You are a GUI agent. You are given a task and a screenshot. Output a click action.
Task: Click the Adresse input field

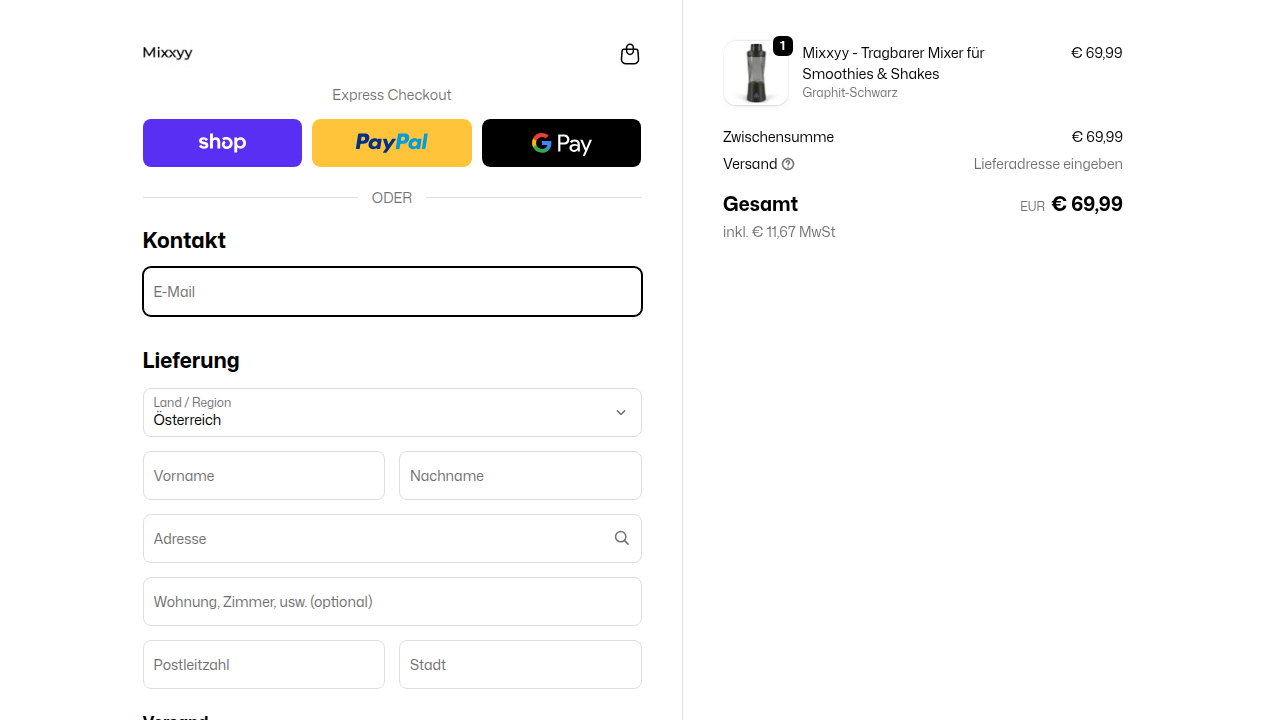[x=392, y=538]
